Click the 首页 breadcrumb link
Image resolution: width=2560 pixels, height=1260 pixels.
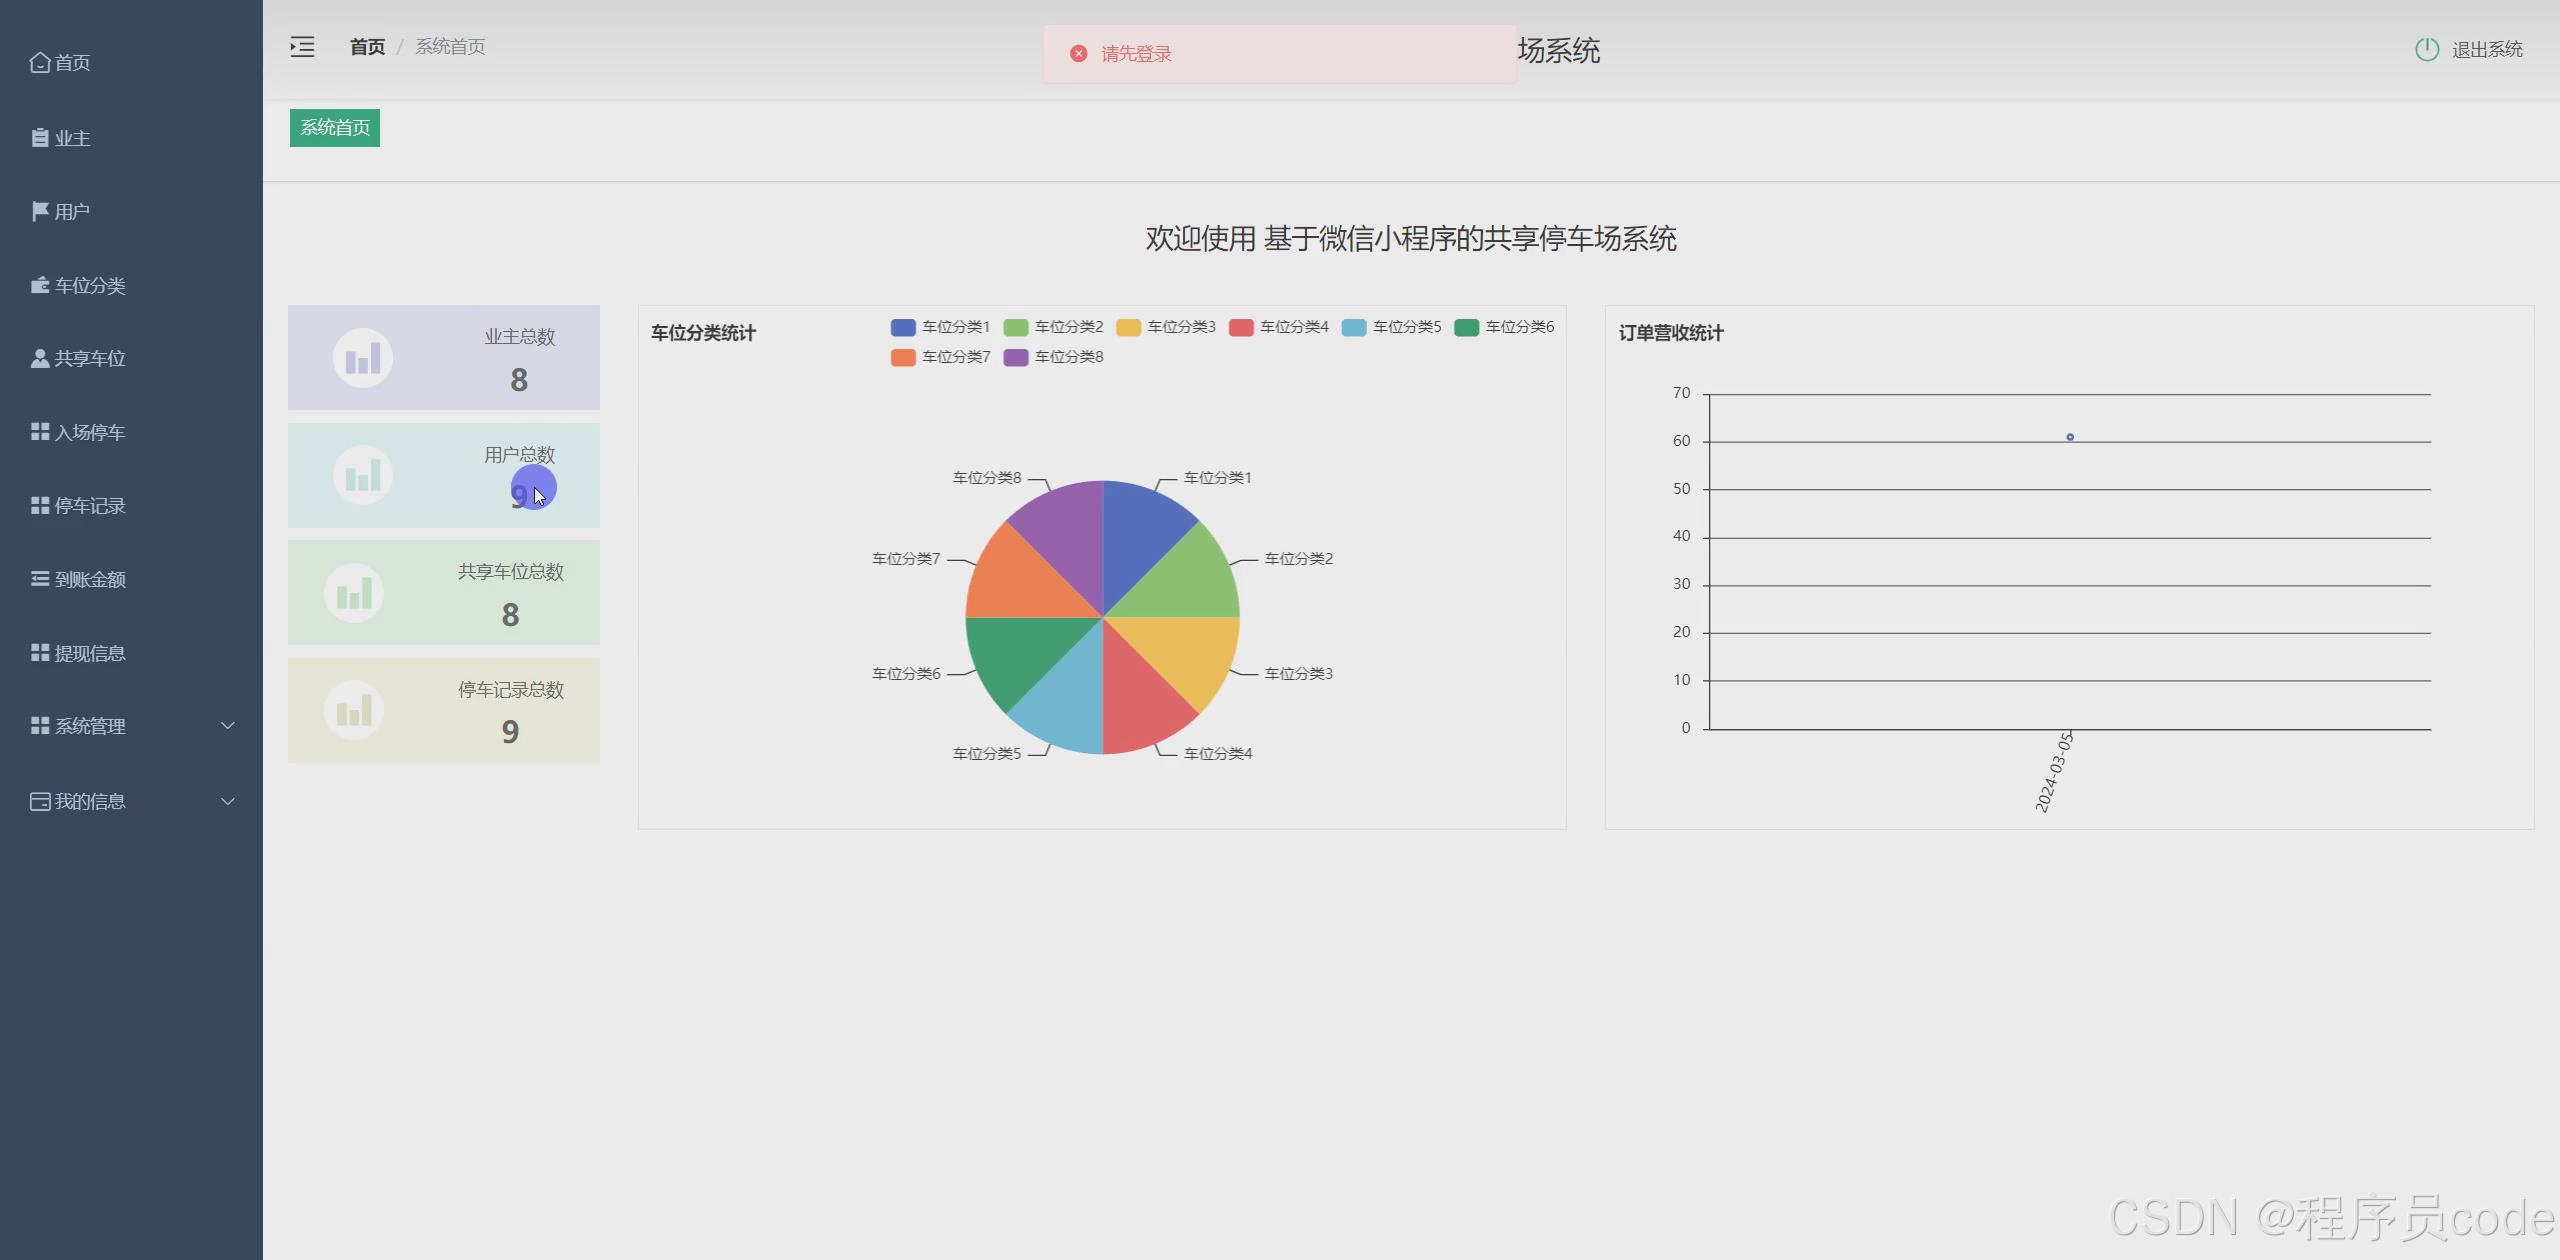[366, 46]
